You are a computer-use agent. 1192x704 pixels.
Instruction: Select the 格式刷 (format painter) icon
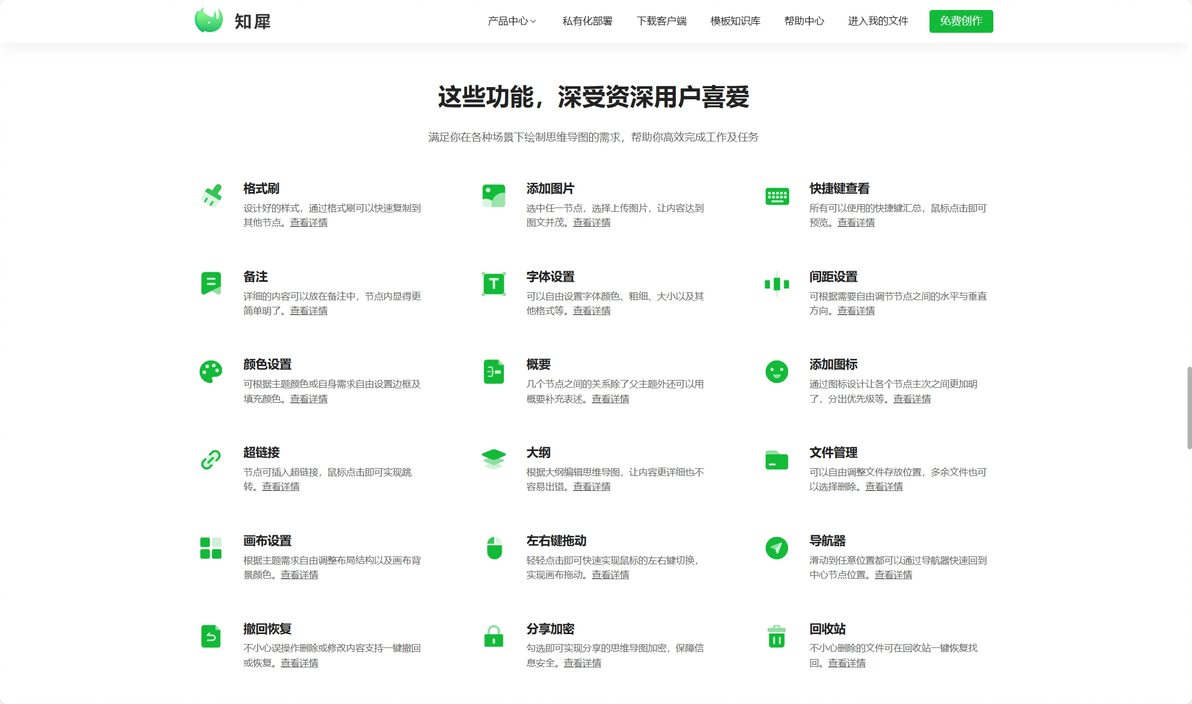[x=211, y=194]
